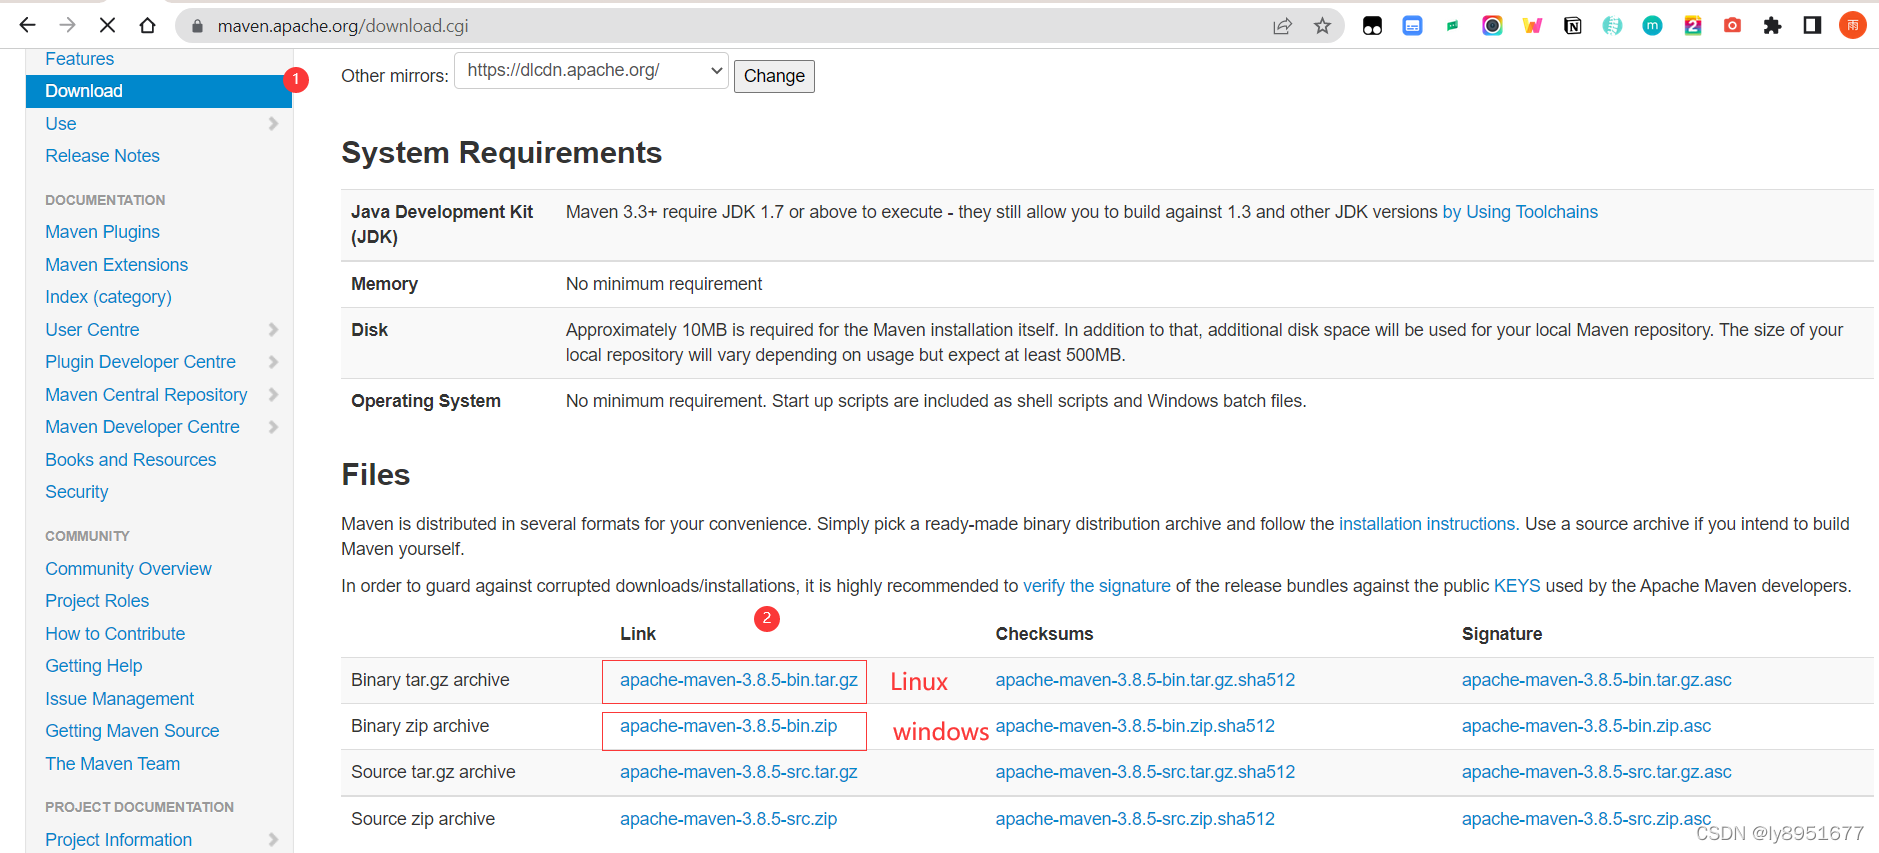Download apache-maven-3.8.5-src.tar.gz
Viewport: 1879px width, 853px height.
[x=738, y=772]
